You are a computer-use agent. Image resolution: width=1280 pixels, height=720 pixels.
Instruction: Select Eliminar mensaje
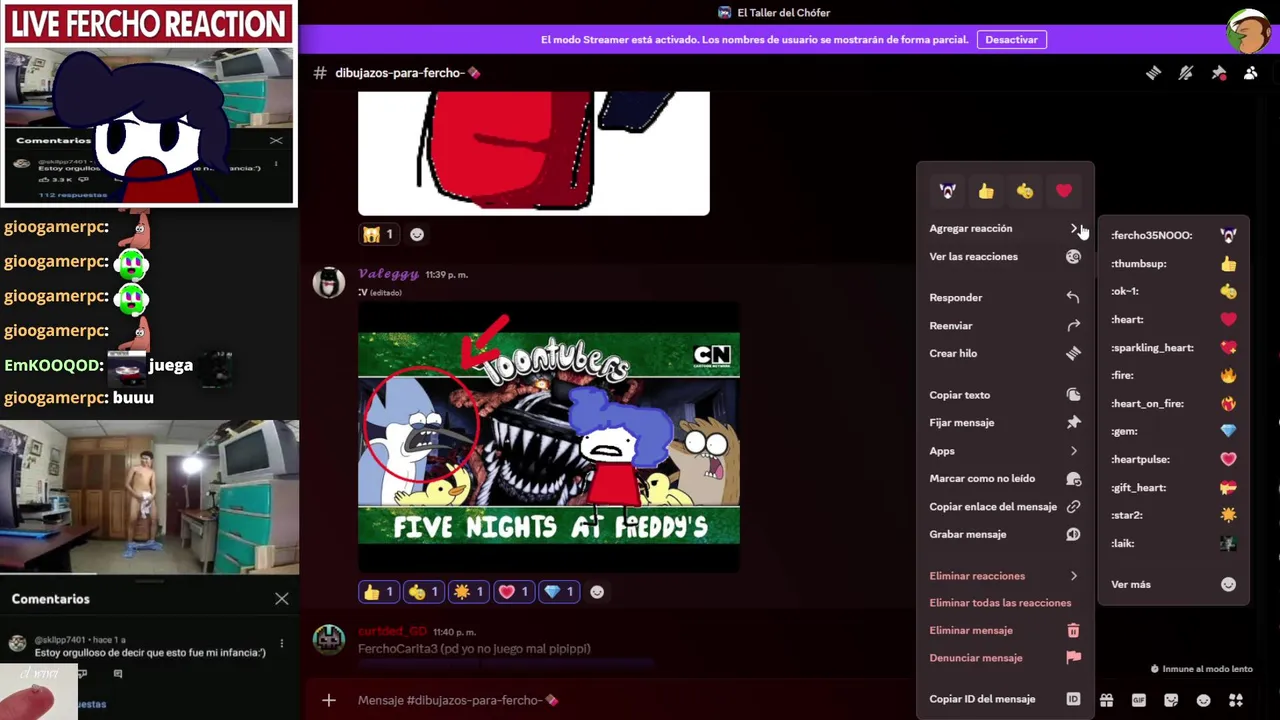1005,630
